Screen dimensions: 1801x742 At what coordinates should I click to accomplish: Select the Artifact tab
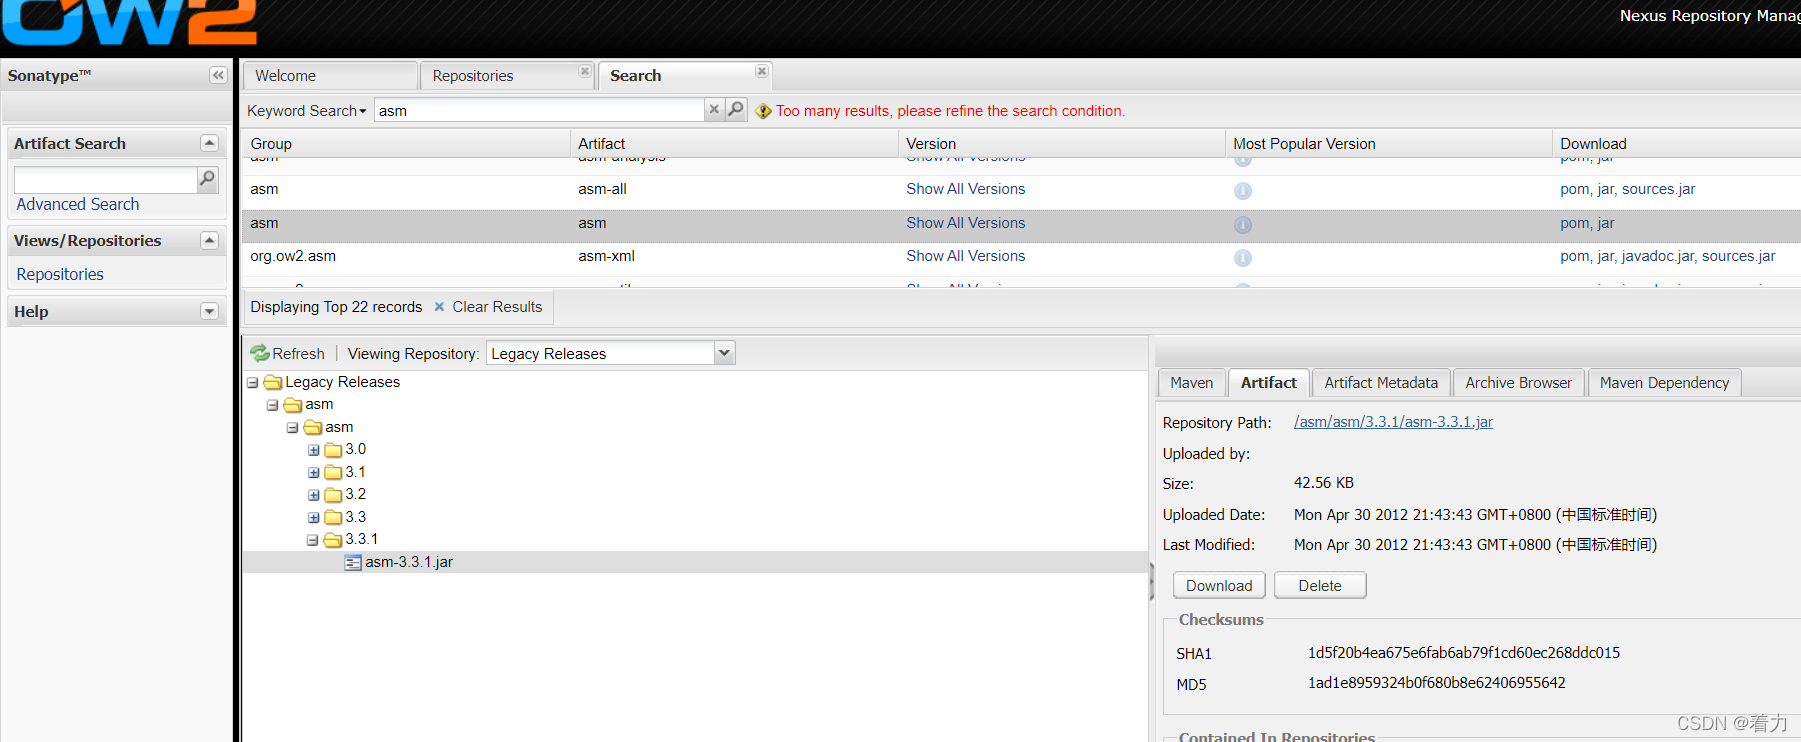1268,383
